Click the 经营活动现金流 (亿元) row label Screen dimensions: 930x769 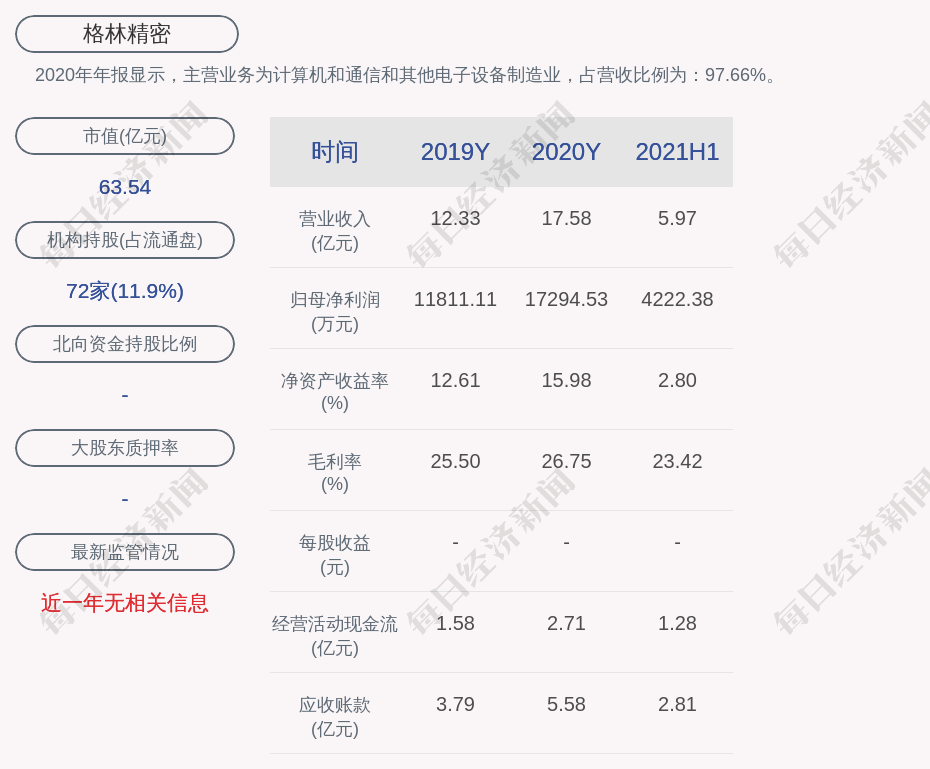[335, 636]
